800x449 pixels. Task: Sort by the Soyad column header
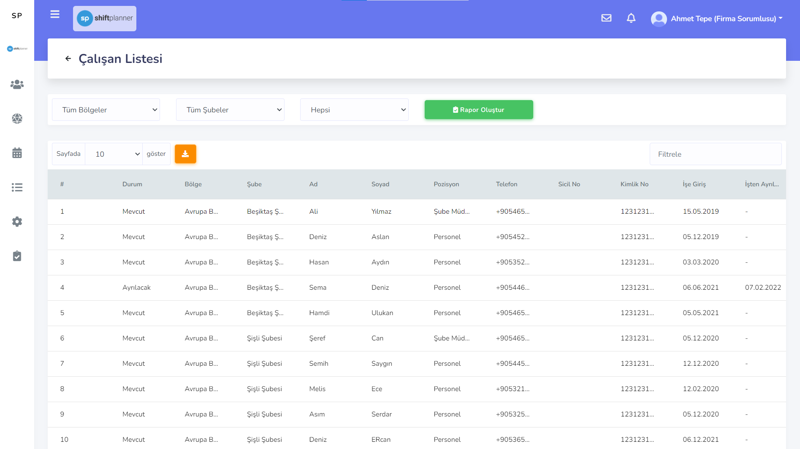pos(380,184)
